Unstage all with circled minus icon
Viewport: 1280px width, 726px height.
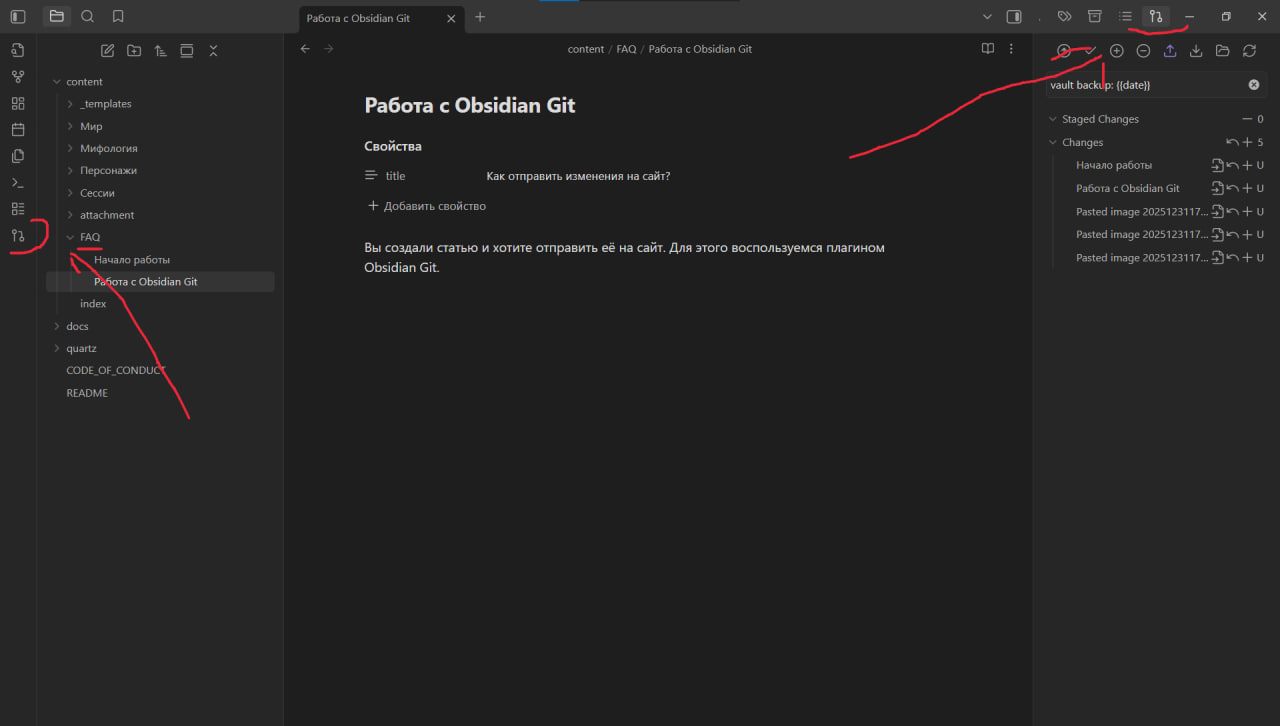[1143, 51]
